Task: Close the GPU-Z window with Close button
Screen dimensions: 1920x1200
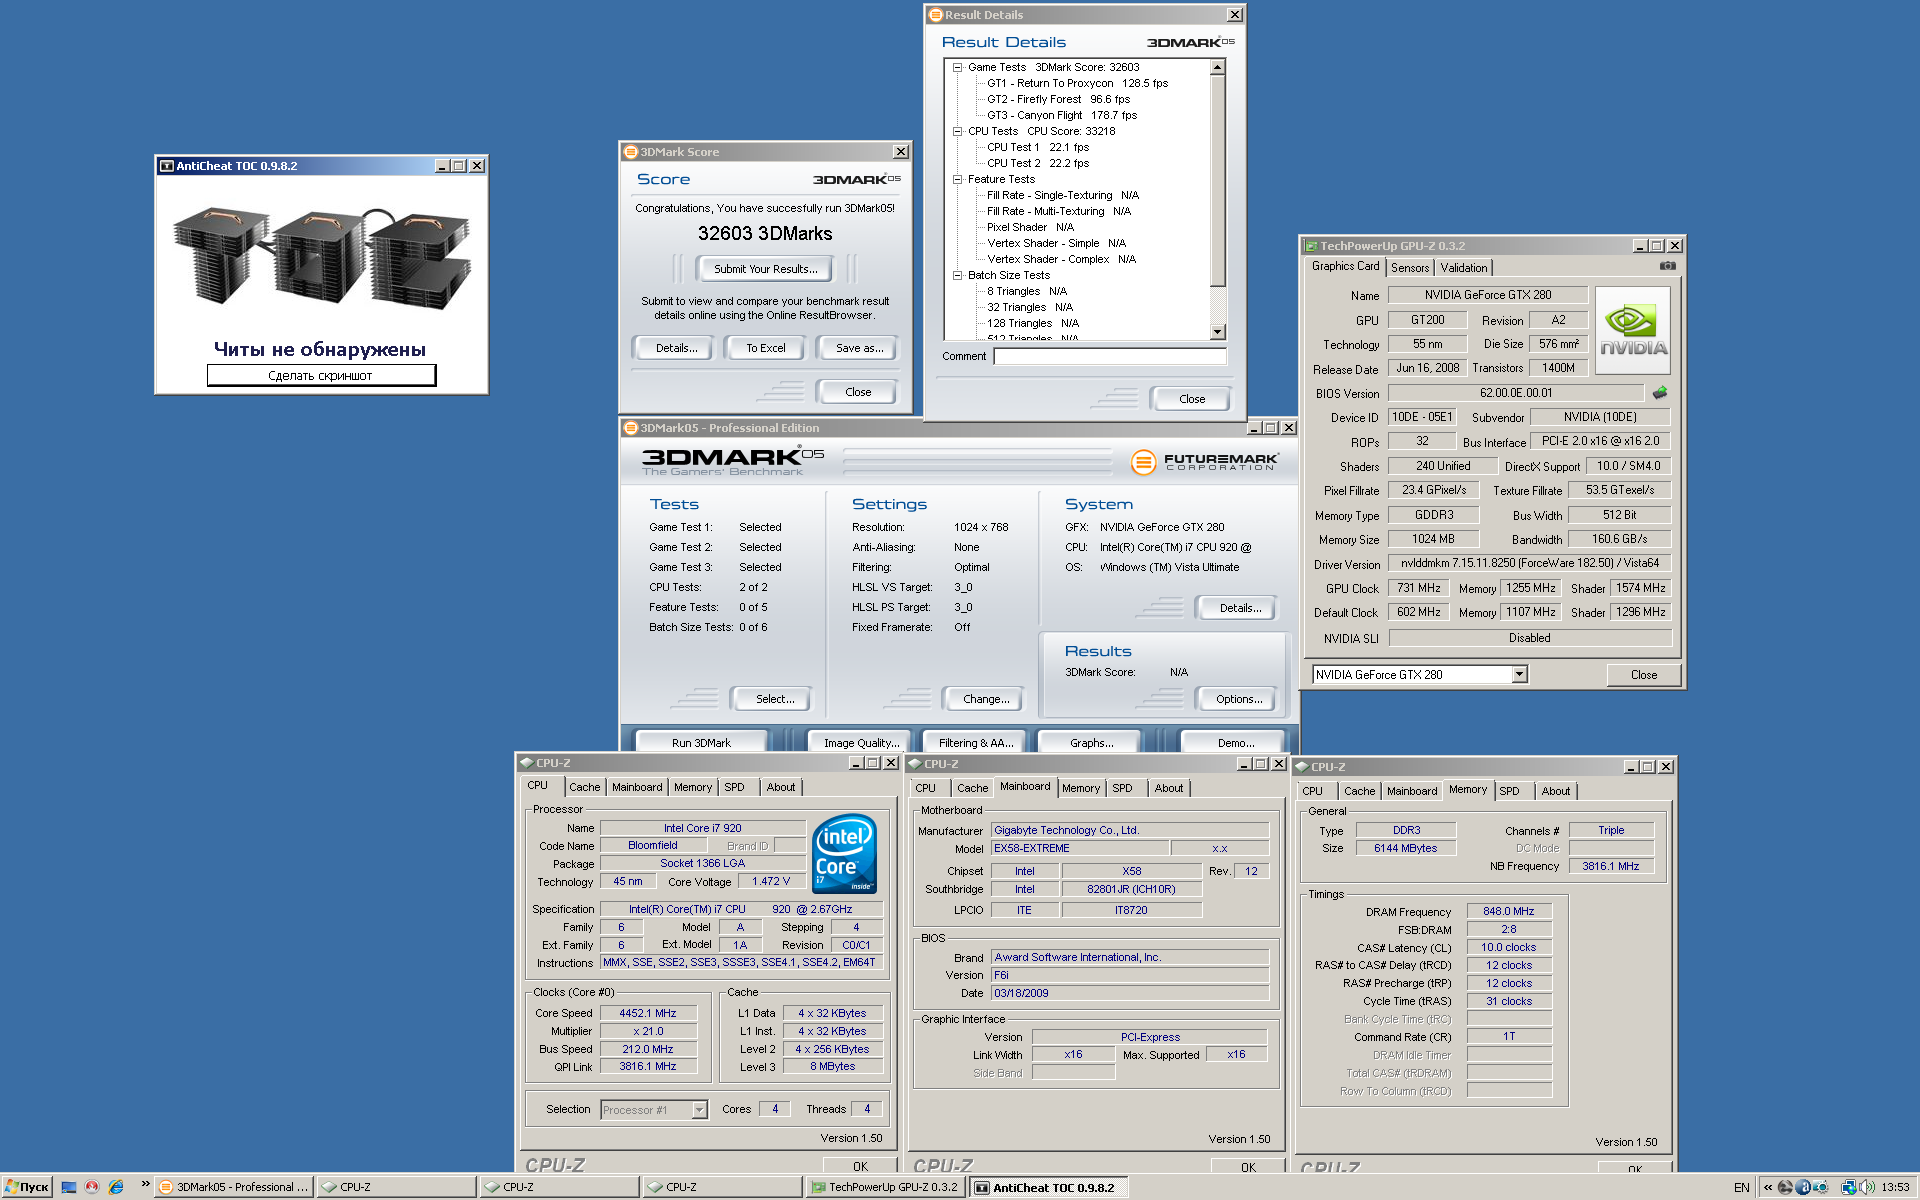Action: tap(1643, 675)
